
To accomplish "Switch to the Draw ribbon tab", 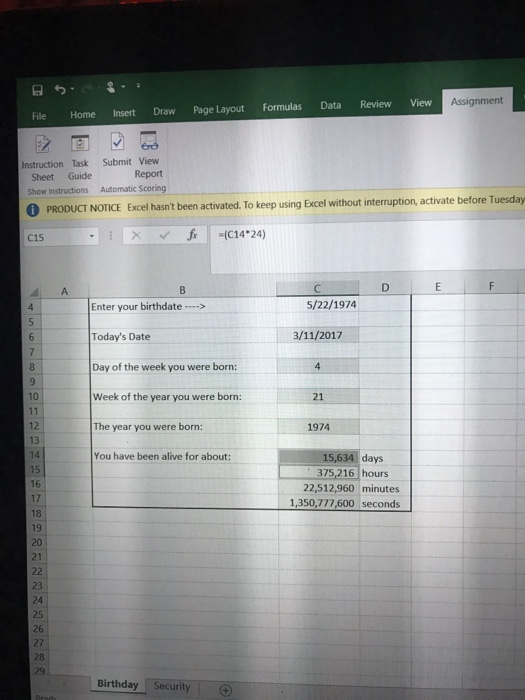I will tap(164, 111).
